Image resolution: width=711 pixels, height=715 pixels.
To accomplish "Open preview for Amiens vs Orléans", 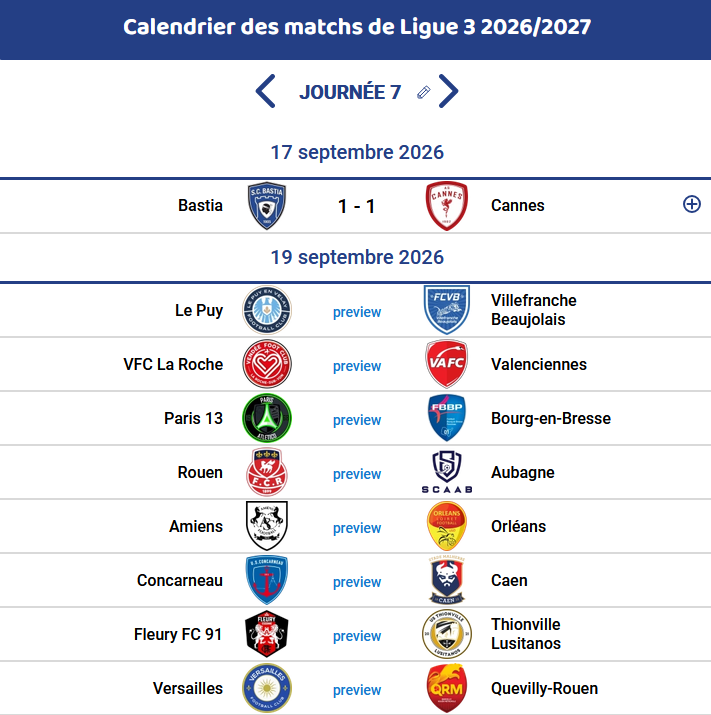I will click(x=357, y=528).
